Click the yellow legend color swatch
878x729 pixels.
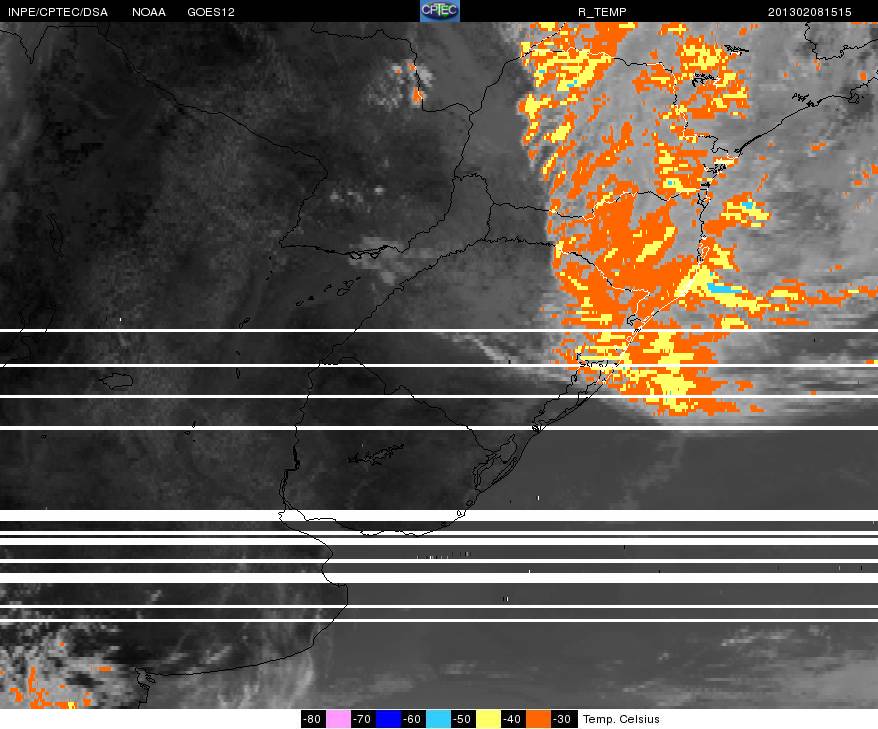pos(488,719)
